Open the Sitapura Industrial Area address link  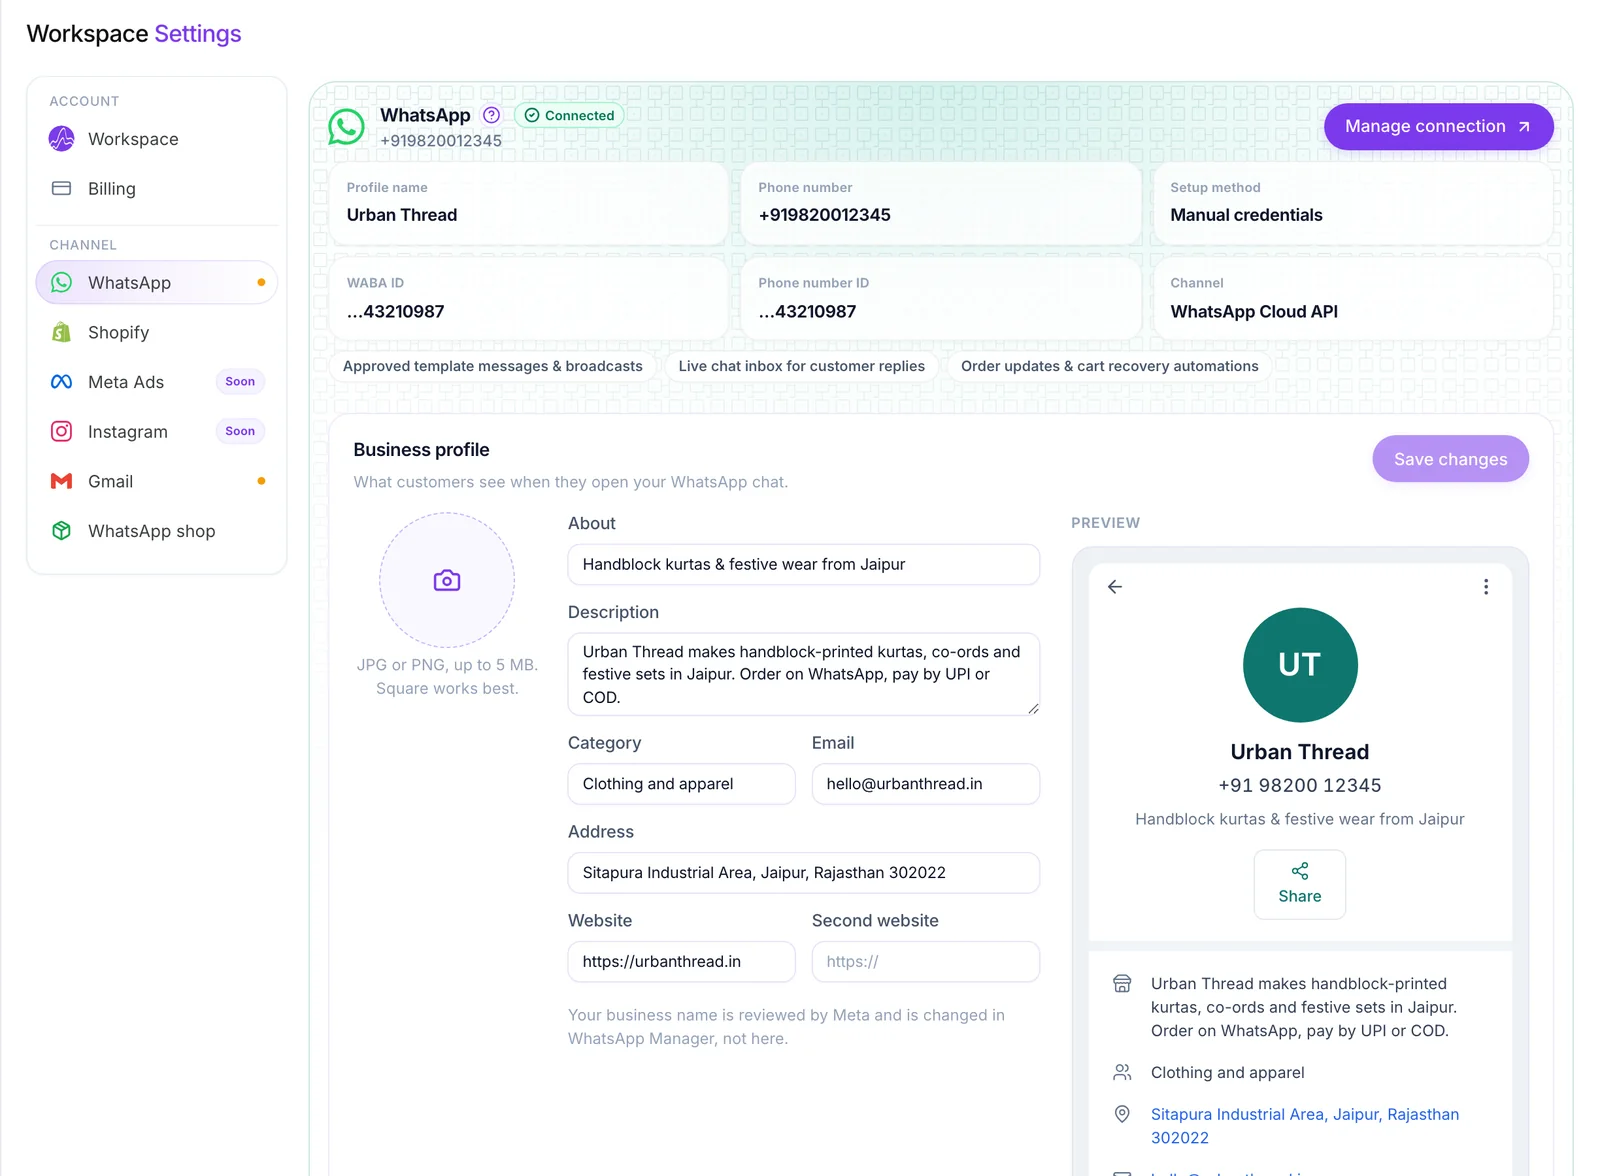click(1304, 1126)
